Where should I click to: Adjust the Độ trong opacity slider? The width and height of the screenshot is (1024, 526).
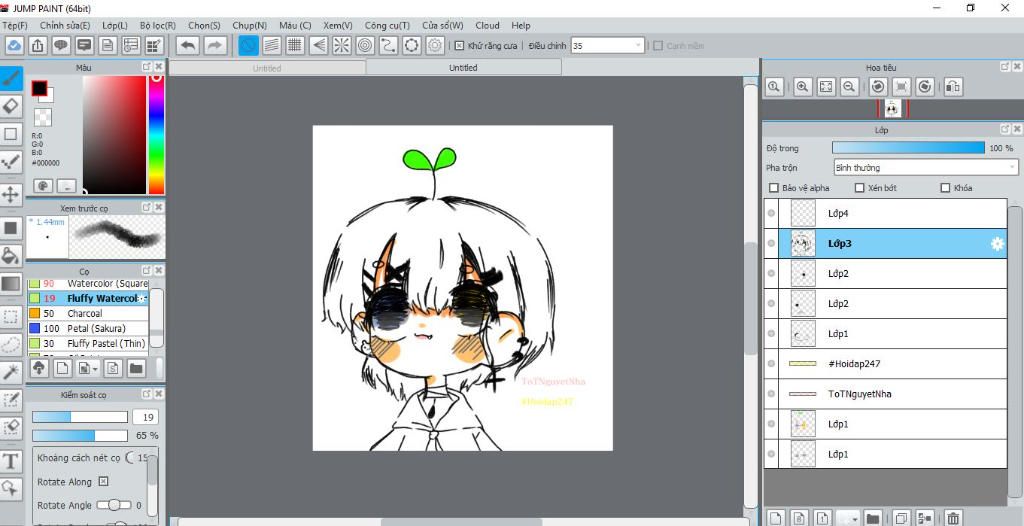(908, 148)
